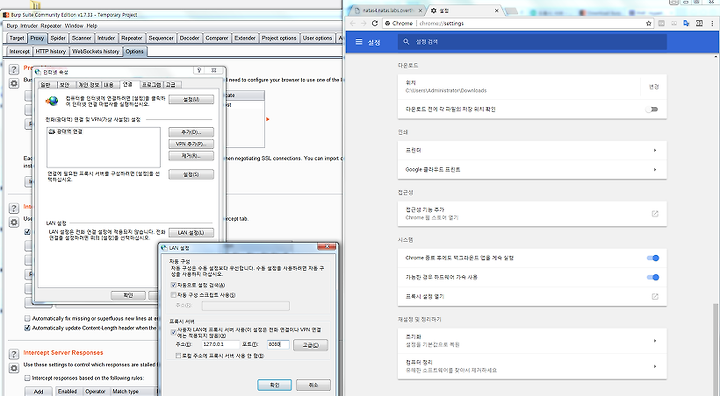
Task: Open help for Intercept Server Responses section
Action: [x=14, y=354]
